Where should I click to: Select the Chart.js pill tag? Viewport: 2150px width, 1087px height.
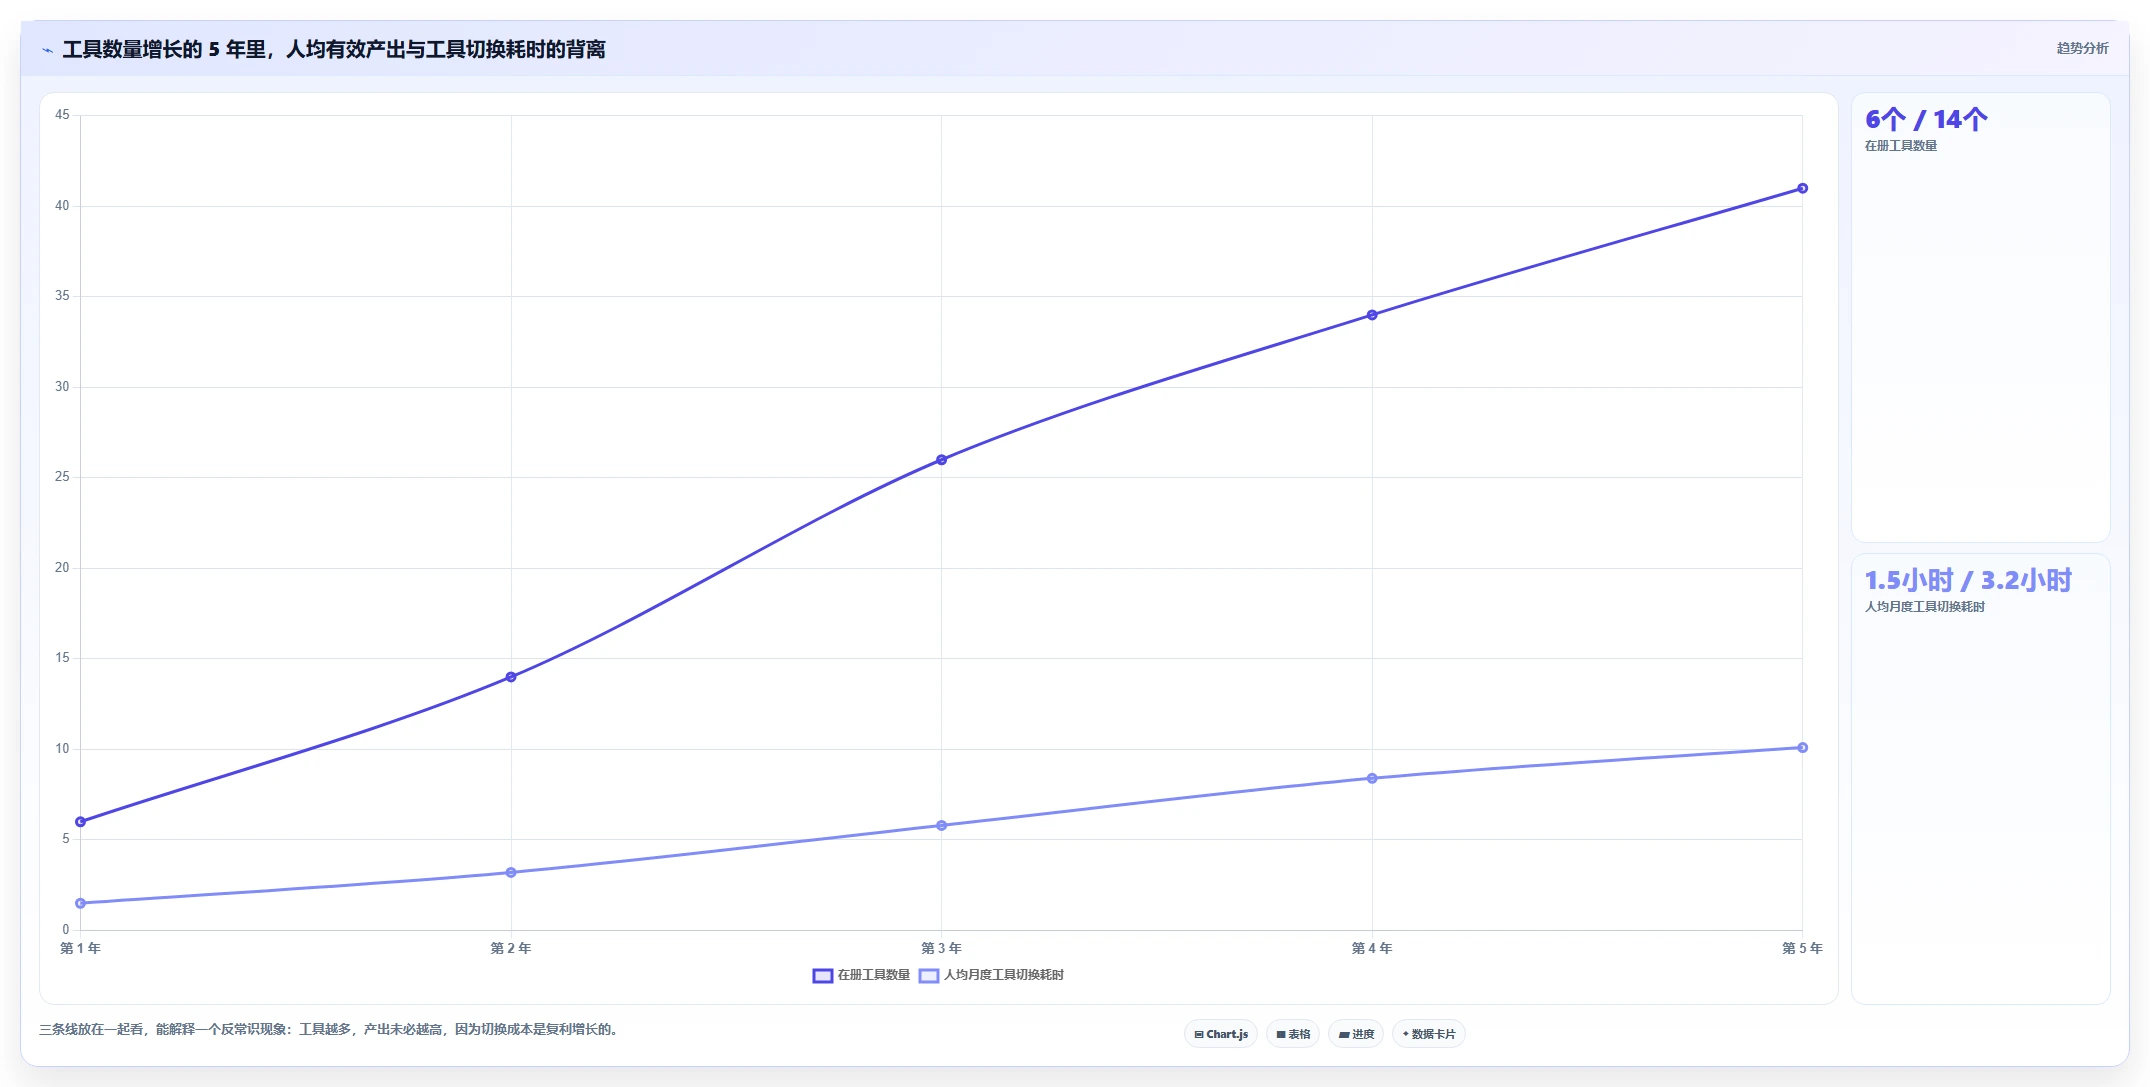[x=1221, y=1034]
